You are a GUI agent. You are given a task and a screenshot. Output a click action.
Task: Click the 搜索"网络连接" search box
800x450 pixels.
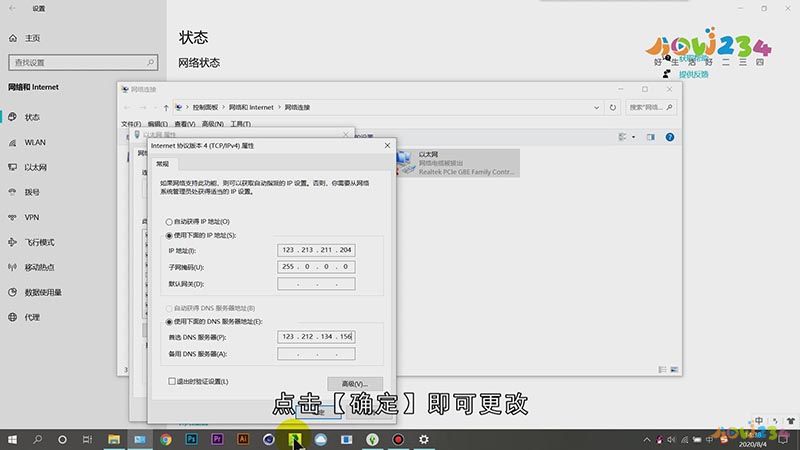click(x=651, y=108)
